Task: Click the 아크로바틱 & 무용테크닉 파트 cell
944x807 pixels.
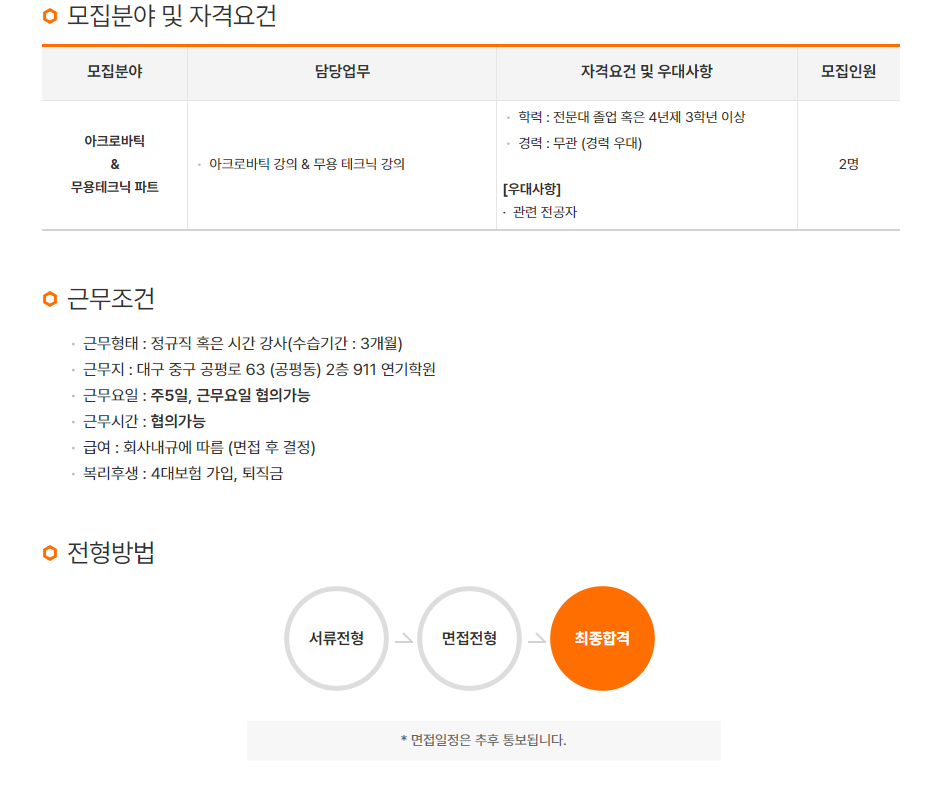Action: tap(114, 164)
